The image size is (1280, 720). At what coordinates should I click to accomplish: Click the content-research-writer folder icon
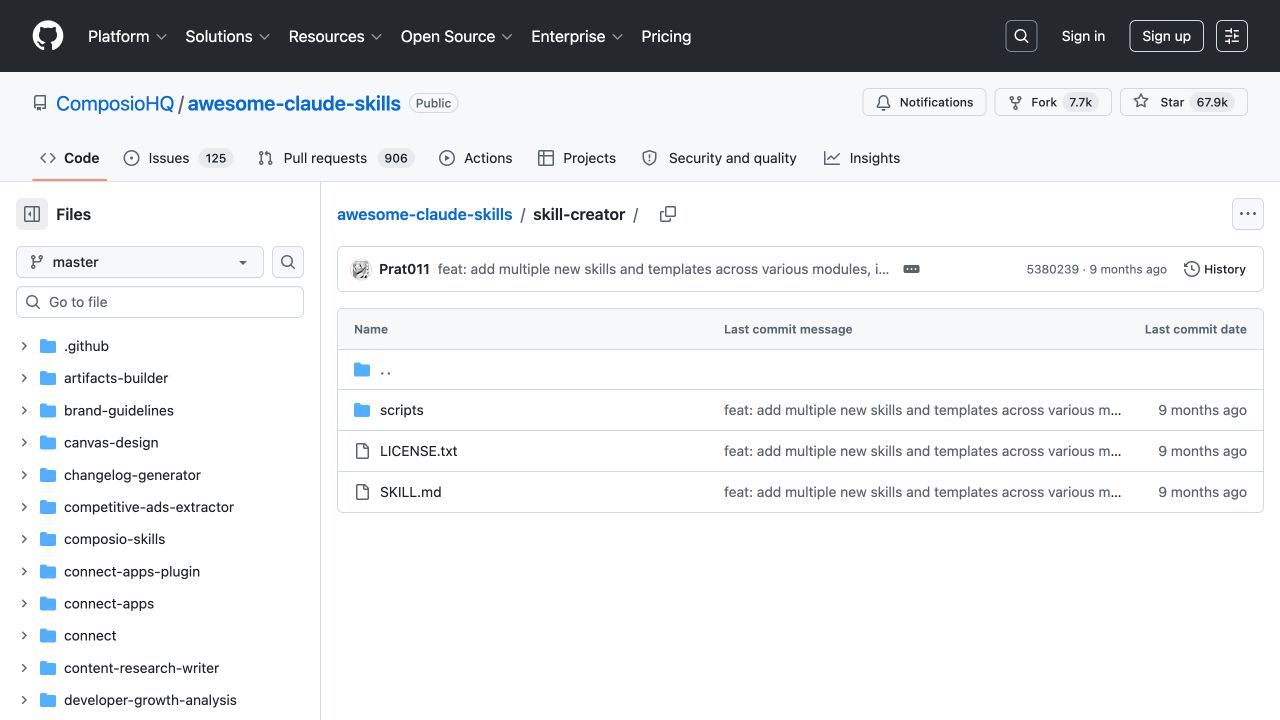point(48,668)
